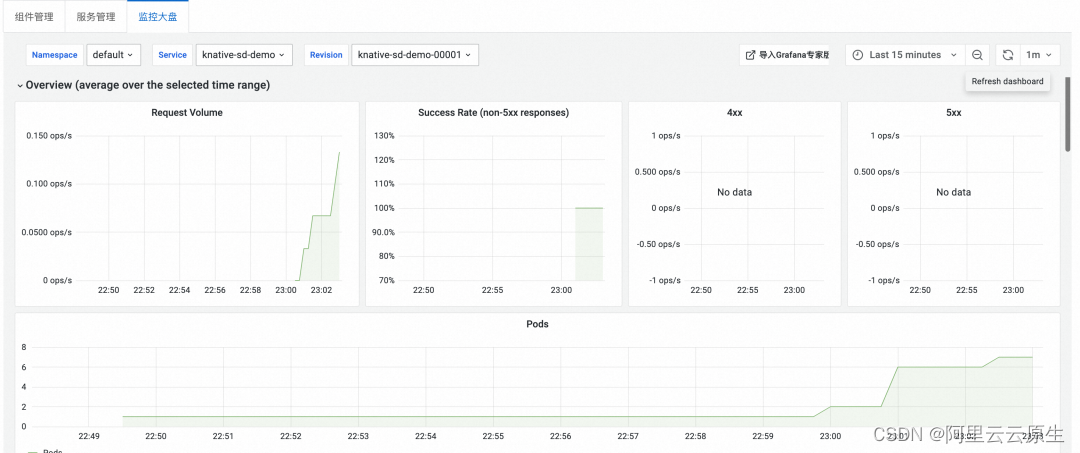Viewport: 1080px width, 453px height.
Task: Zoom out the time range
Action: 977,55
